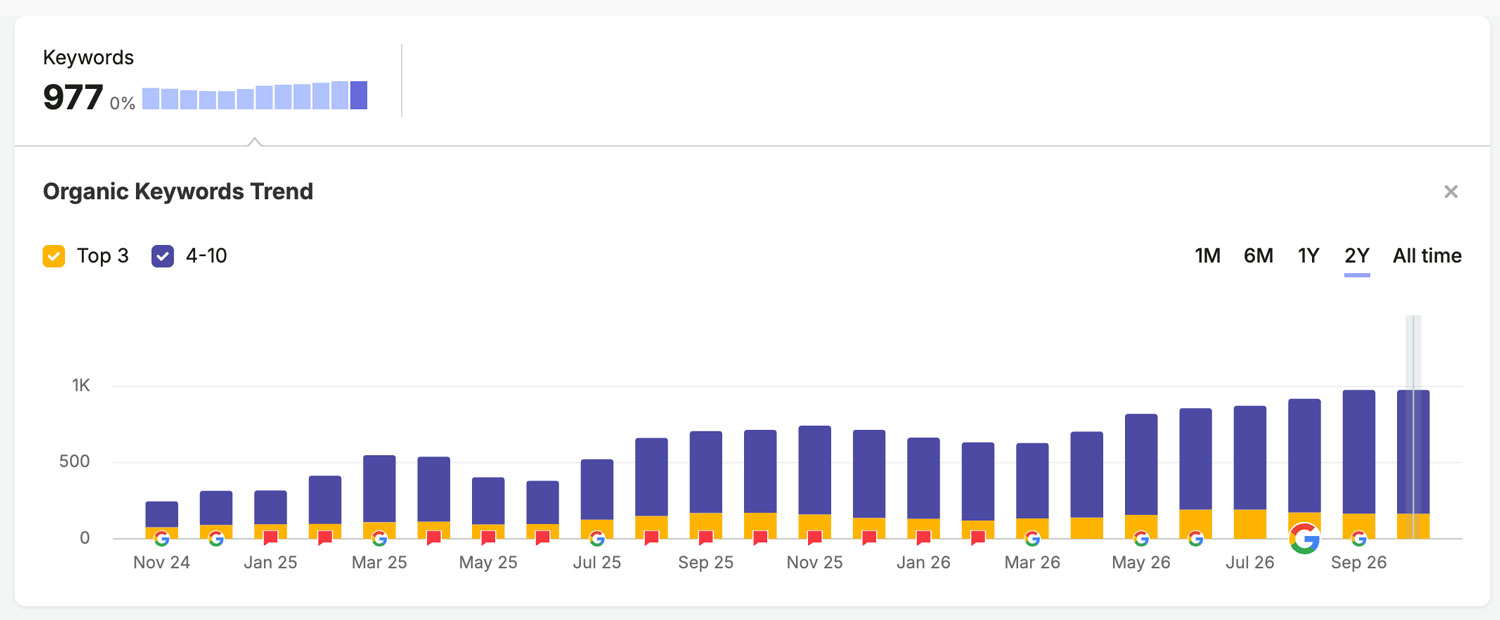Select the 2Y time range

[1357, 256]
